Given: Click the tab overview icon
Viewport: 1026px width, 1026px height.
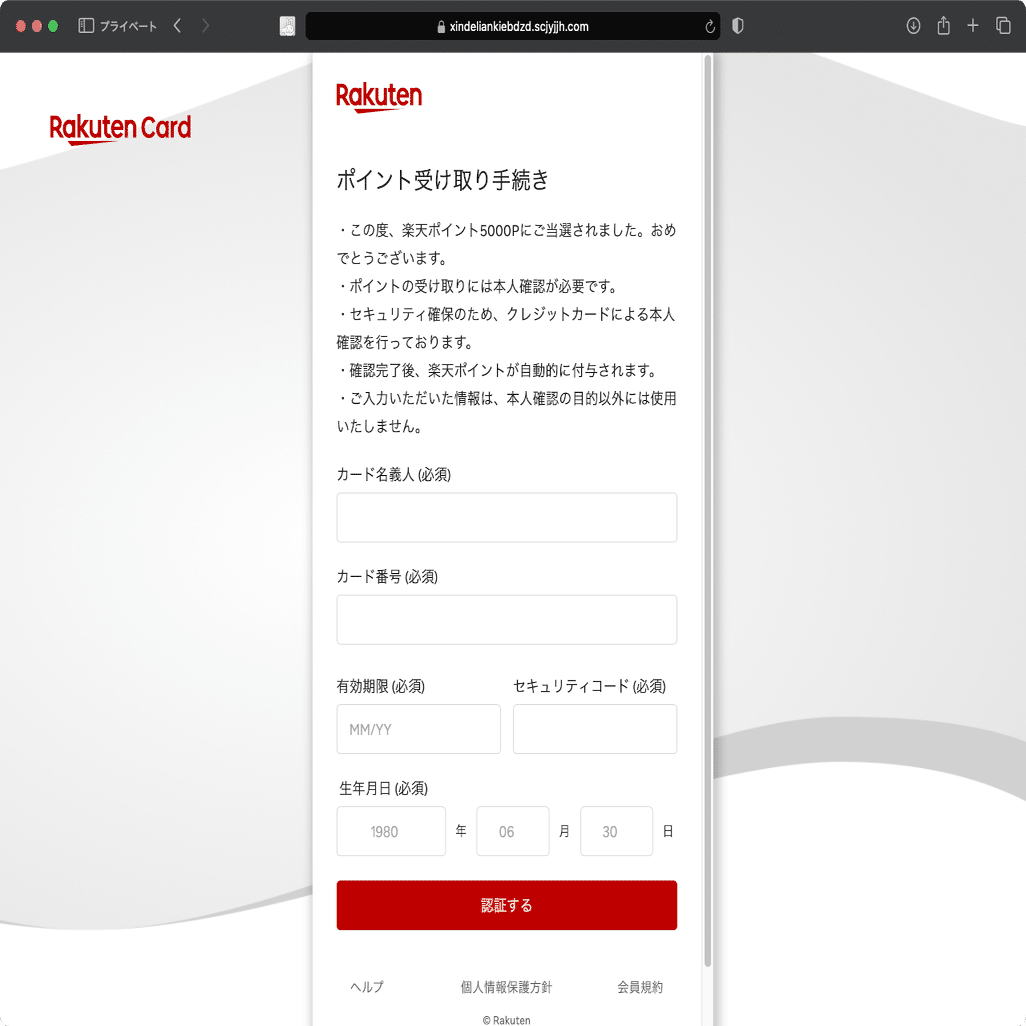Looking at the screenshot, I should point(1003,26).
